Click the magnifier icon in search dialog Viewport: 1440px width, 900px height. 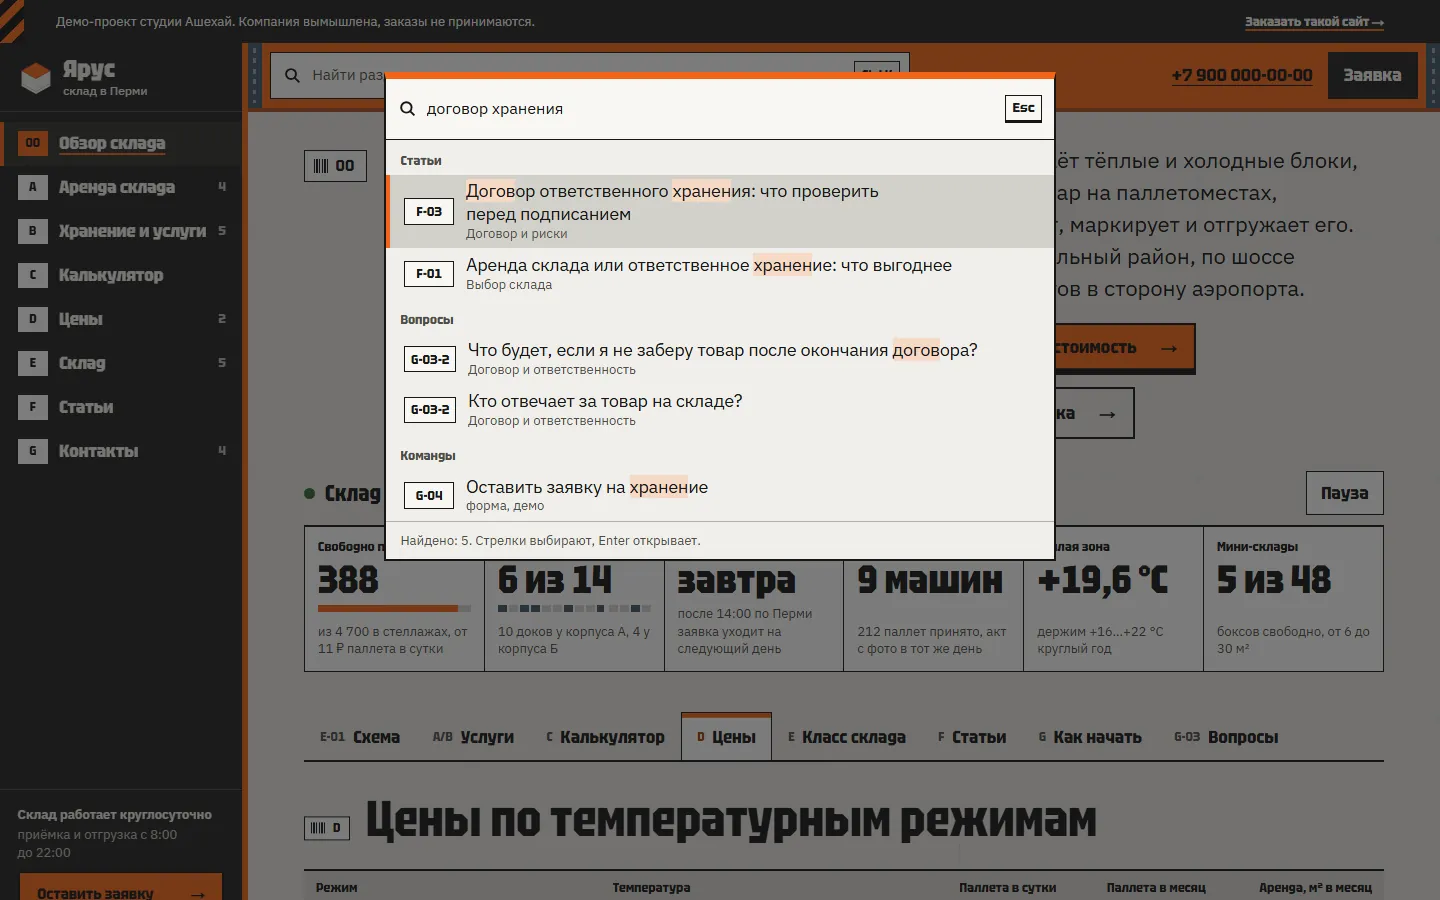(x=408, y=108)
